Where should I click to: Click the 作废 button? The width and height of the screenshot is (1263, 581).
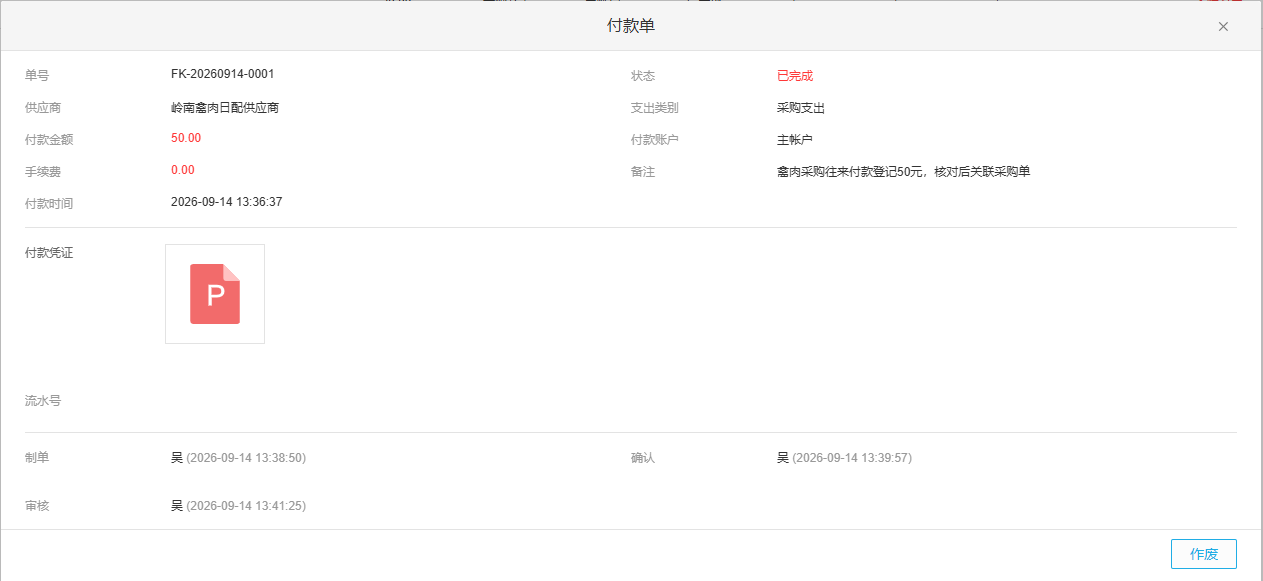point(1204,554)
